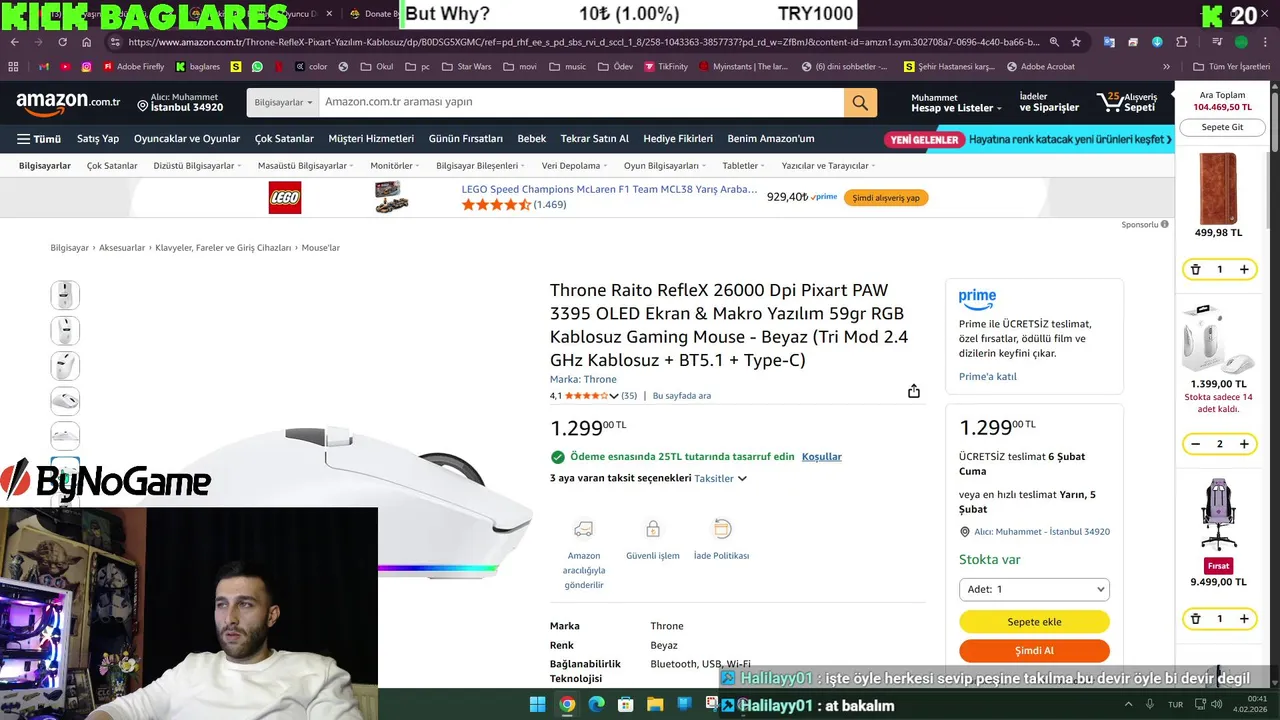Click the browser home icon
1280x720 pixels.
coord(87,42)
